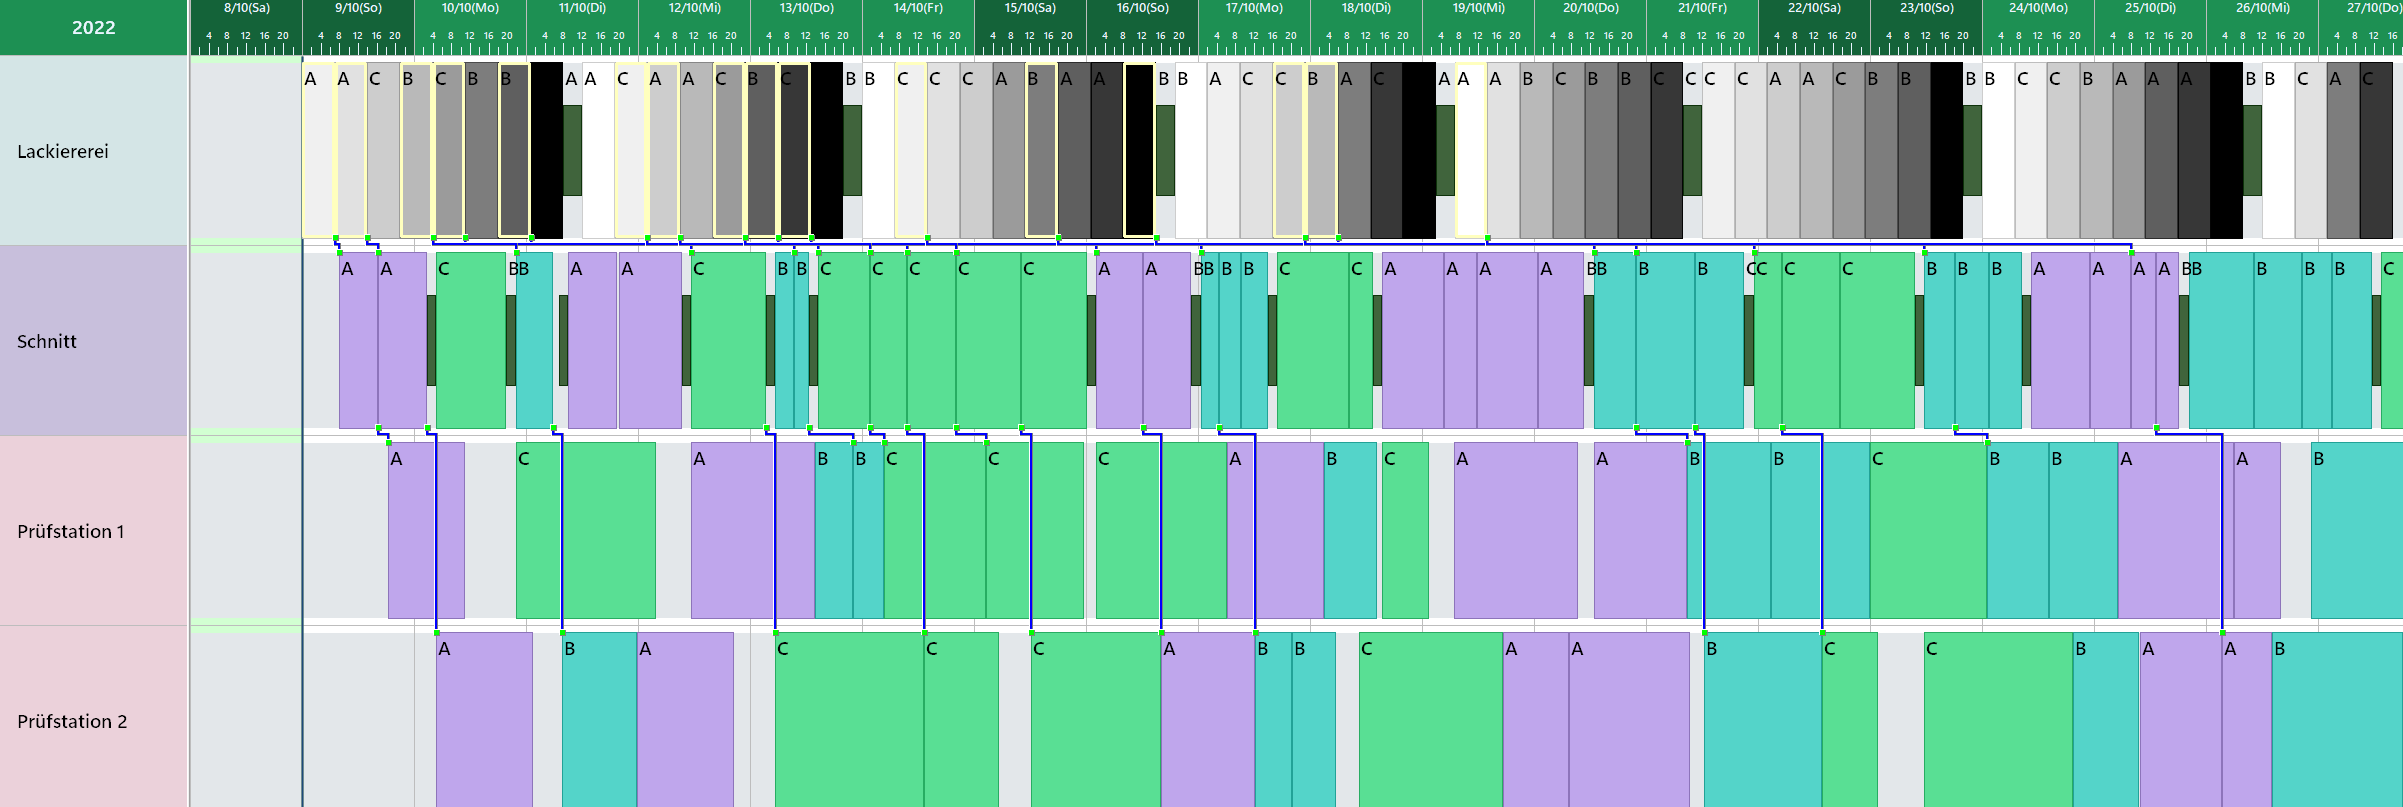This screenshot has width=2403, height=807.
Task: Select the Prüfstation 2 row label
Action: (x=72, y=721)
